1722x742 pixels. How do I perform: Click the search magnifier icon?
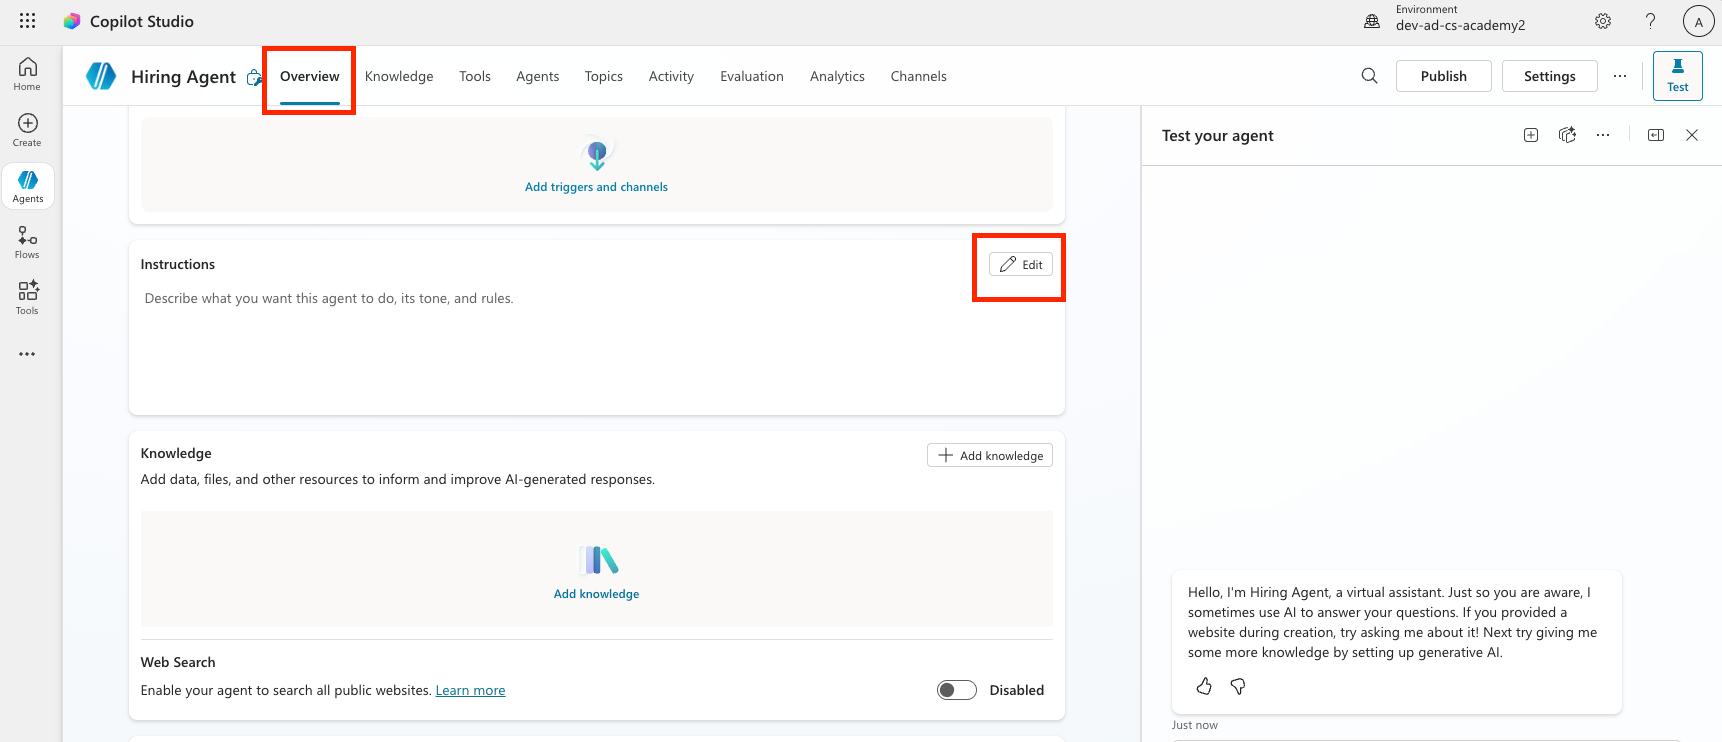[x=1369, y=76]
